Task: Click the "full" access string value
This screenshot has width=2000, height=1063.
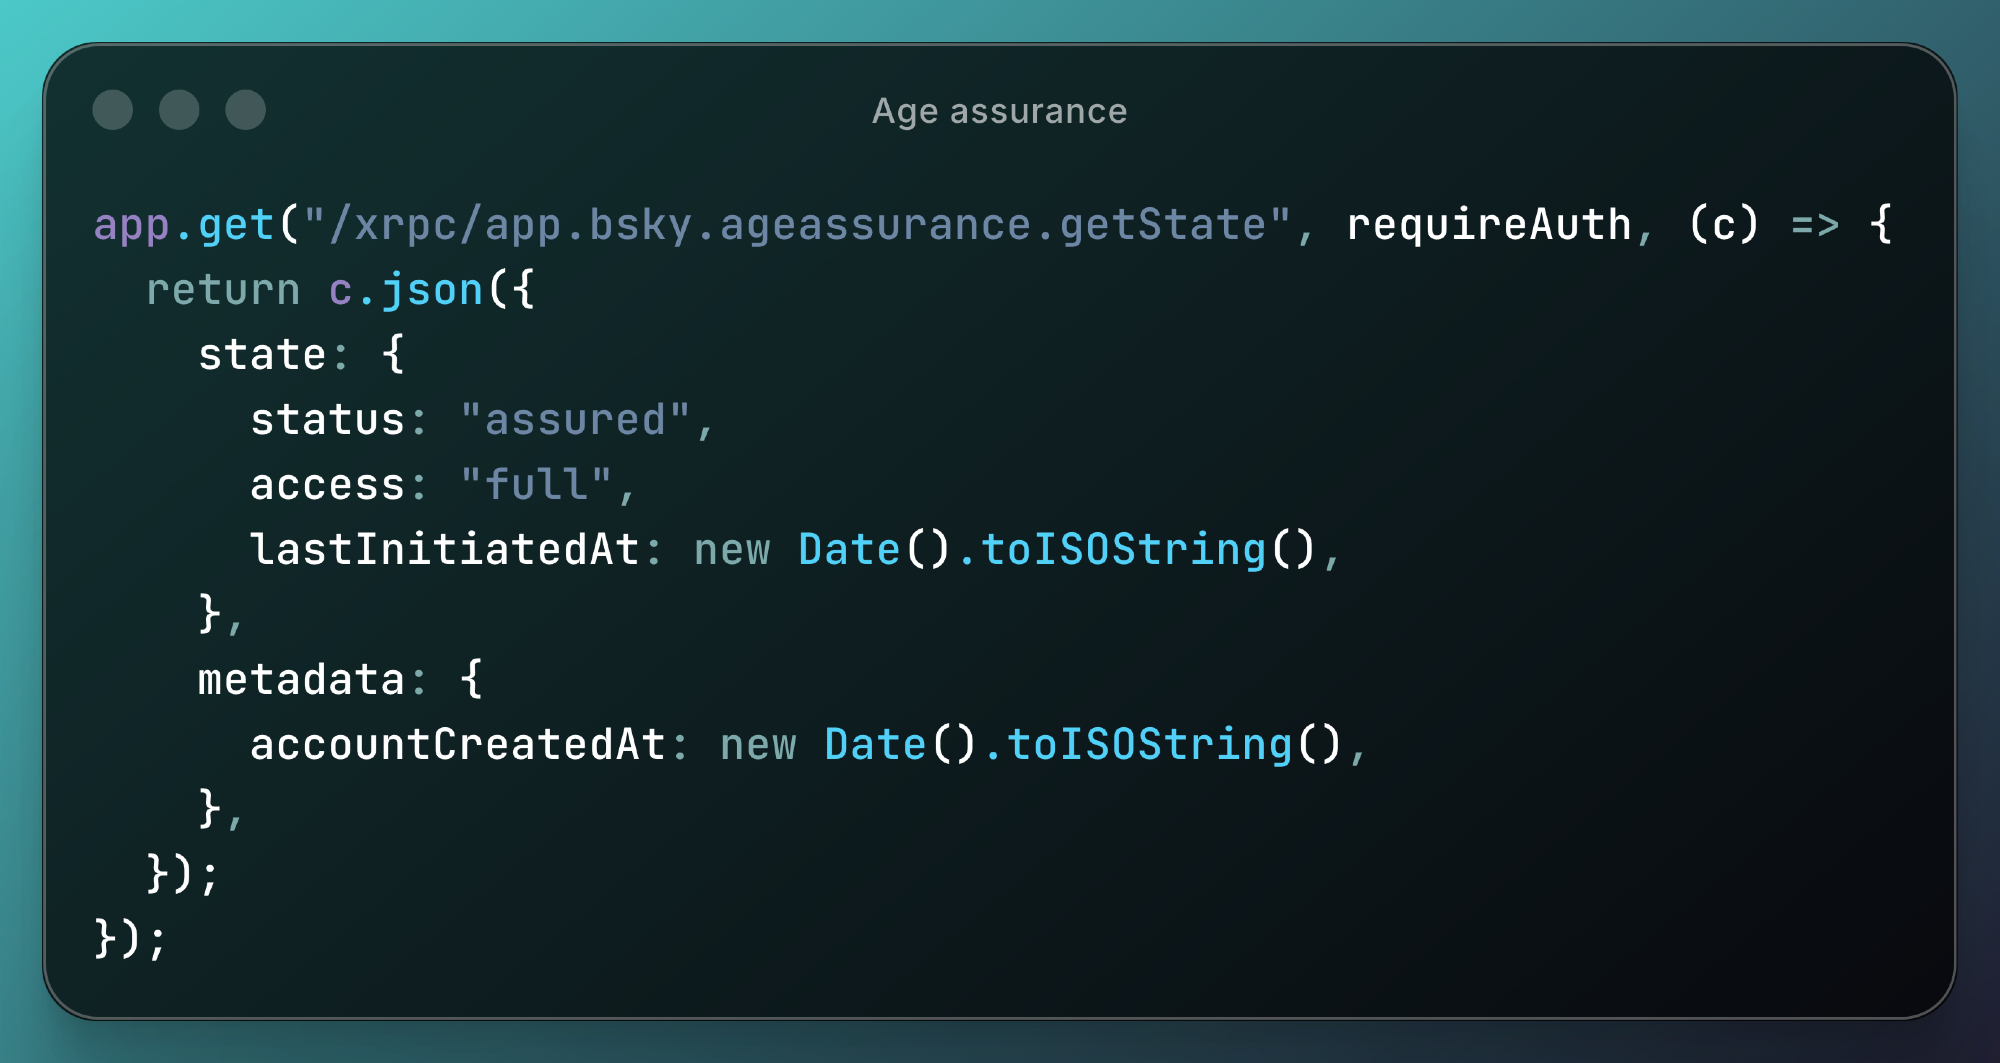Action: 536,485
